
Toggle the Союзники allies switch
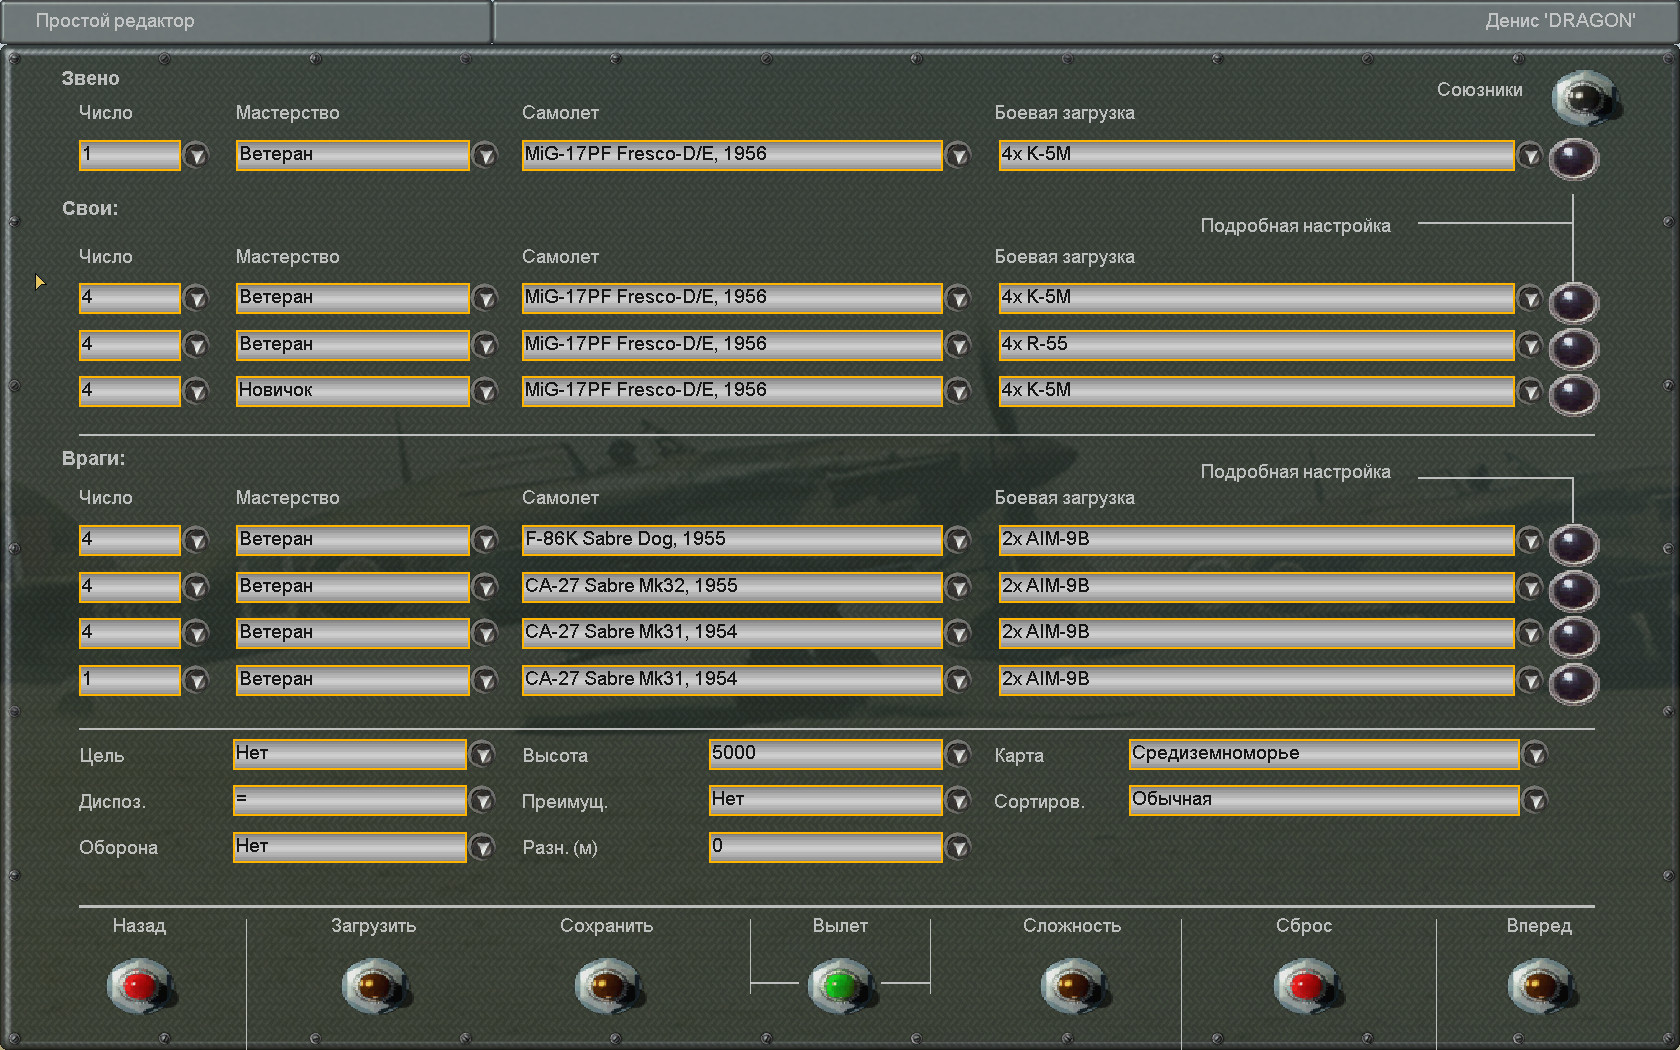click(x=1584, y=98)
